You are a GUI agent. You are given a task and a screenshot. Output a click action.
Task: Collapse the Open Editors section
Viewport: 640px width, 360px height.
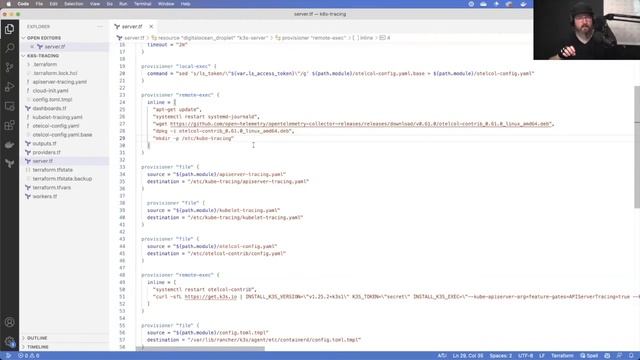pyautogui.click(x=44, y=38)
